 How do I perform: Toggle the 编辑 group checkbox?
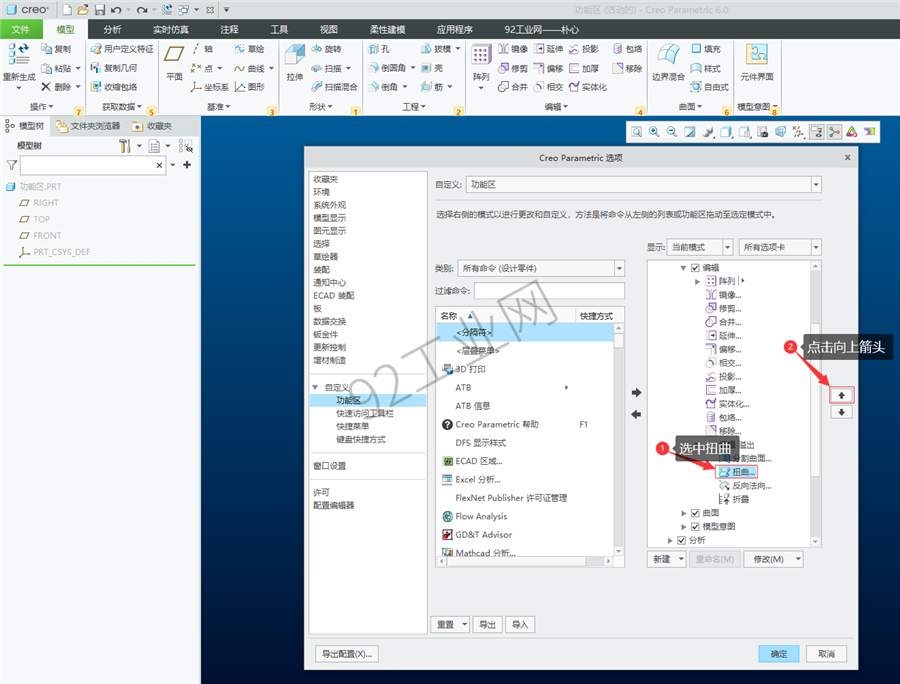(x=695, y=267)
